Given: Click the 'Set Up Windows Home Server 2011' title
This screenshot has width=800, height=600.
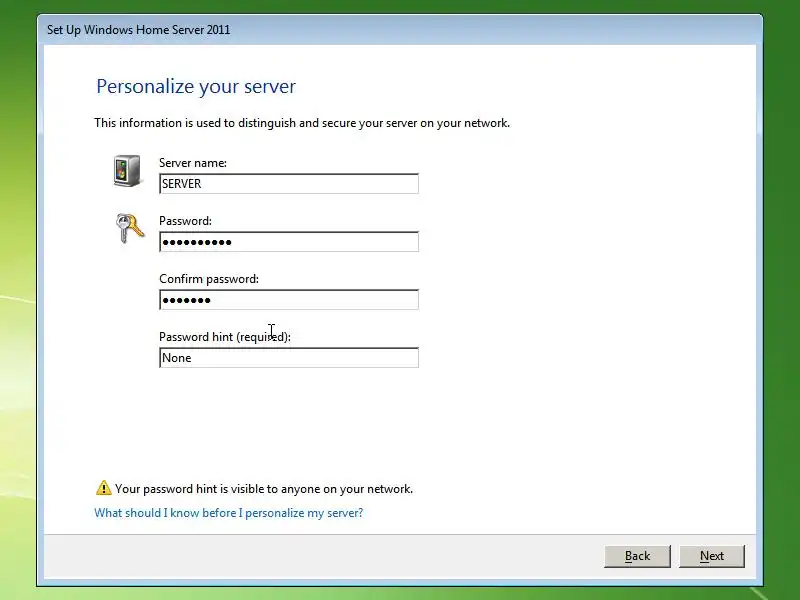Looking at the screenshot, I should (x=139, y=30).
